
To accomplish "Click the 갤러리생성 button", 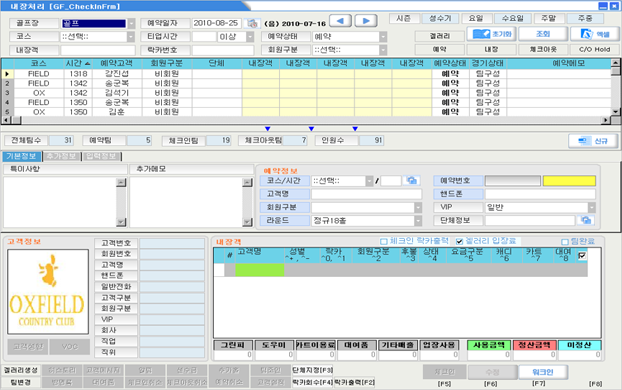I will (21, 370).
